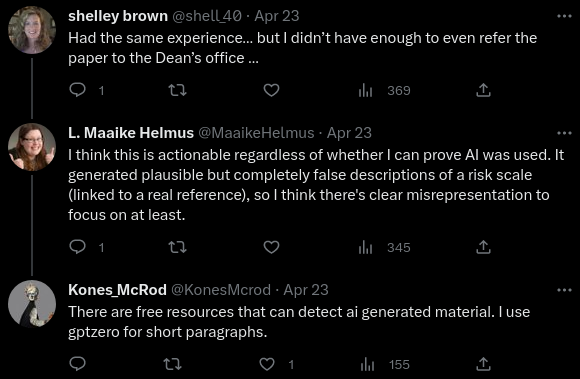
Task: Like L. Maaike Helmus's tweet
Action: click(x=271, y=247)
